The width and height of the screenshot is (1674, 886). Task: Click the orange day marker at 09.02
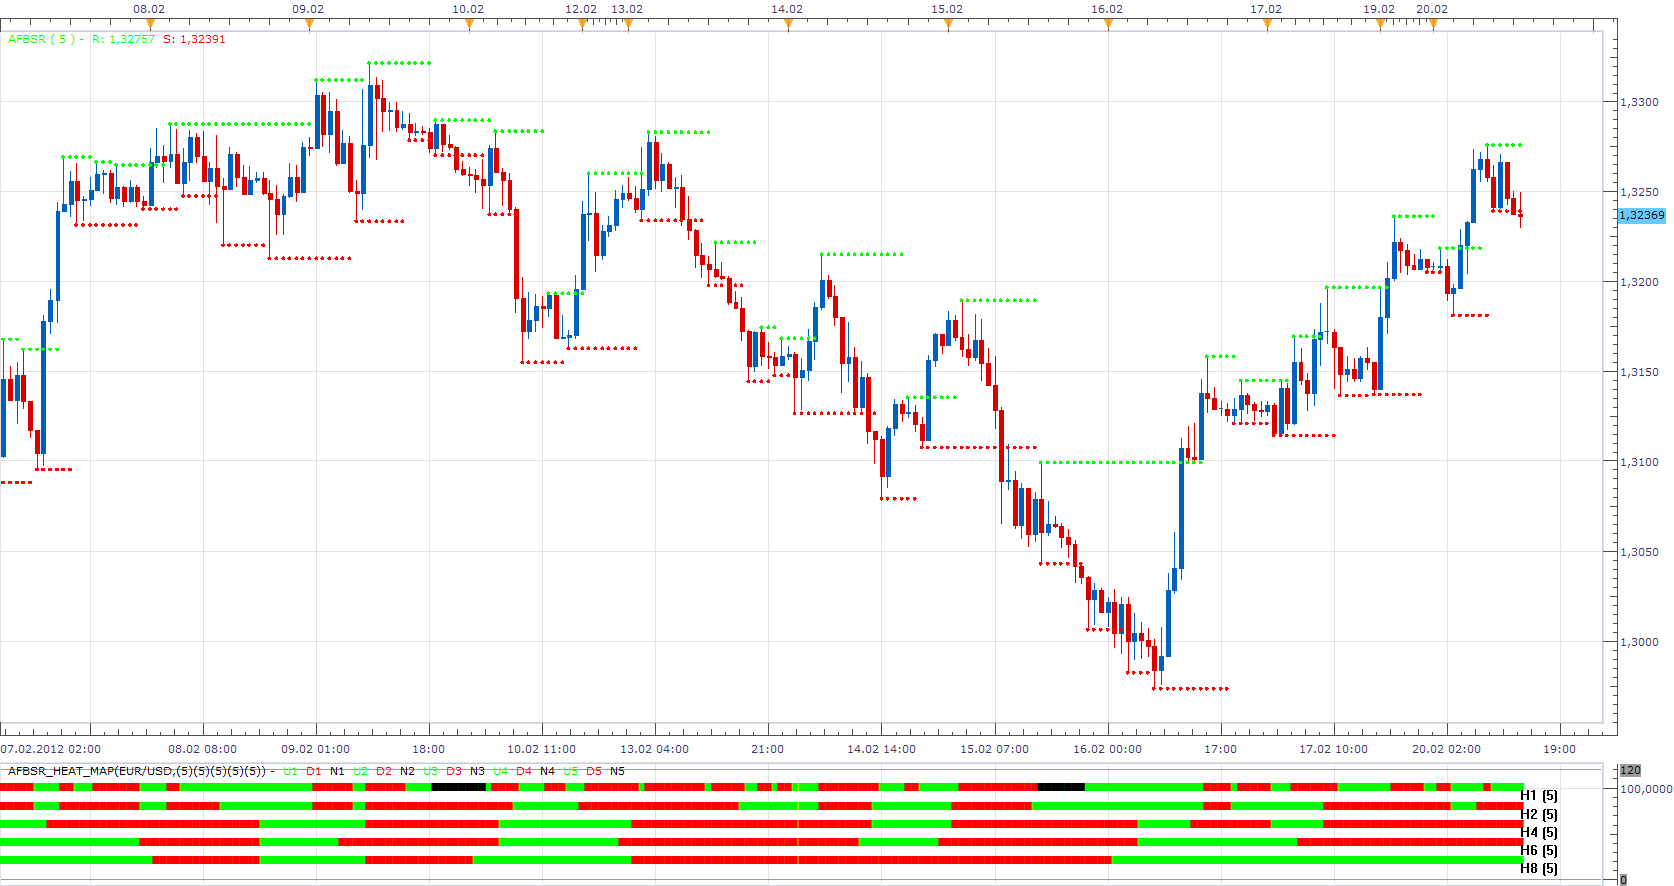pos(309,25)
